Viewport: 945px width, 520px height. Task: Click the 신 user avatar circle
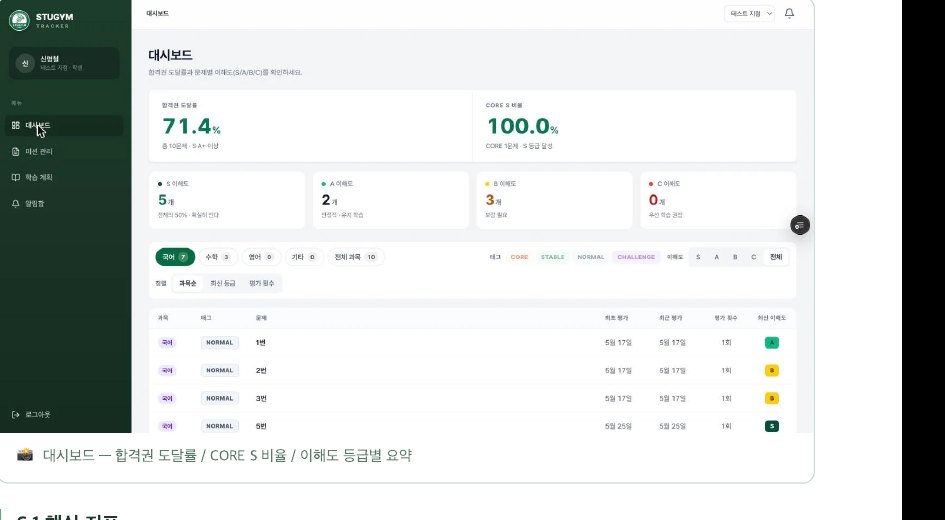[25, 63]
